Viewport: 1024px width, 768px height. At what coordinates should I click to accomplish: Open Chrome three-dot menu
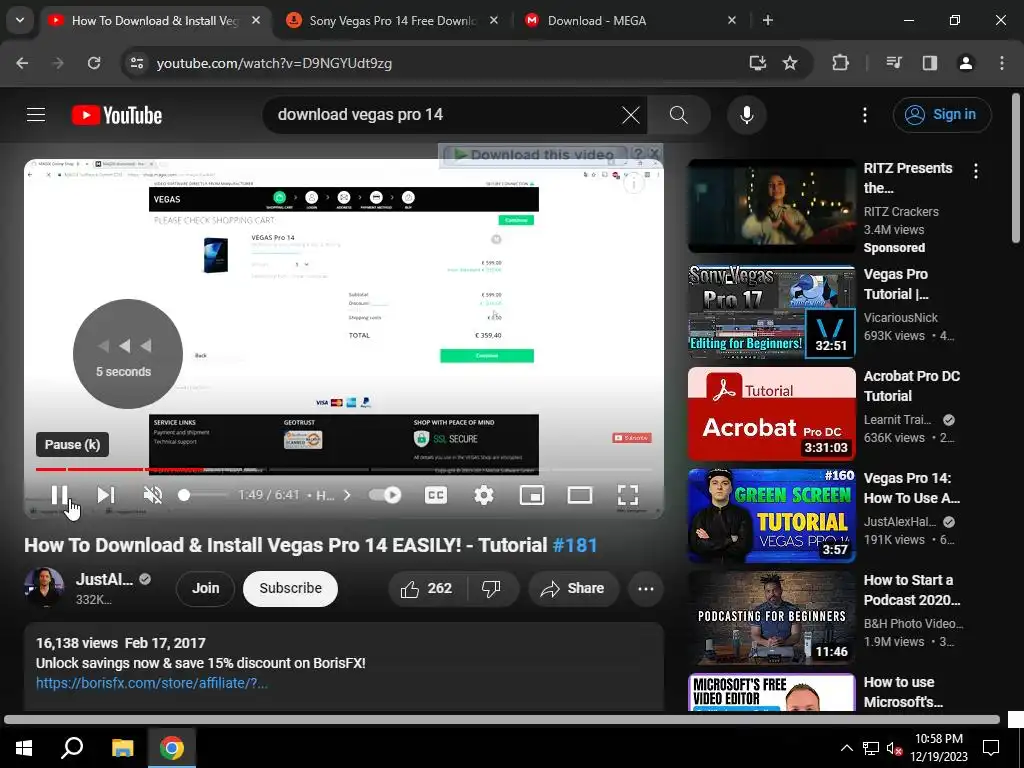click(x=1002, y=63)
